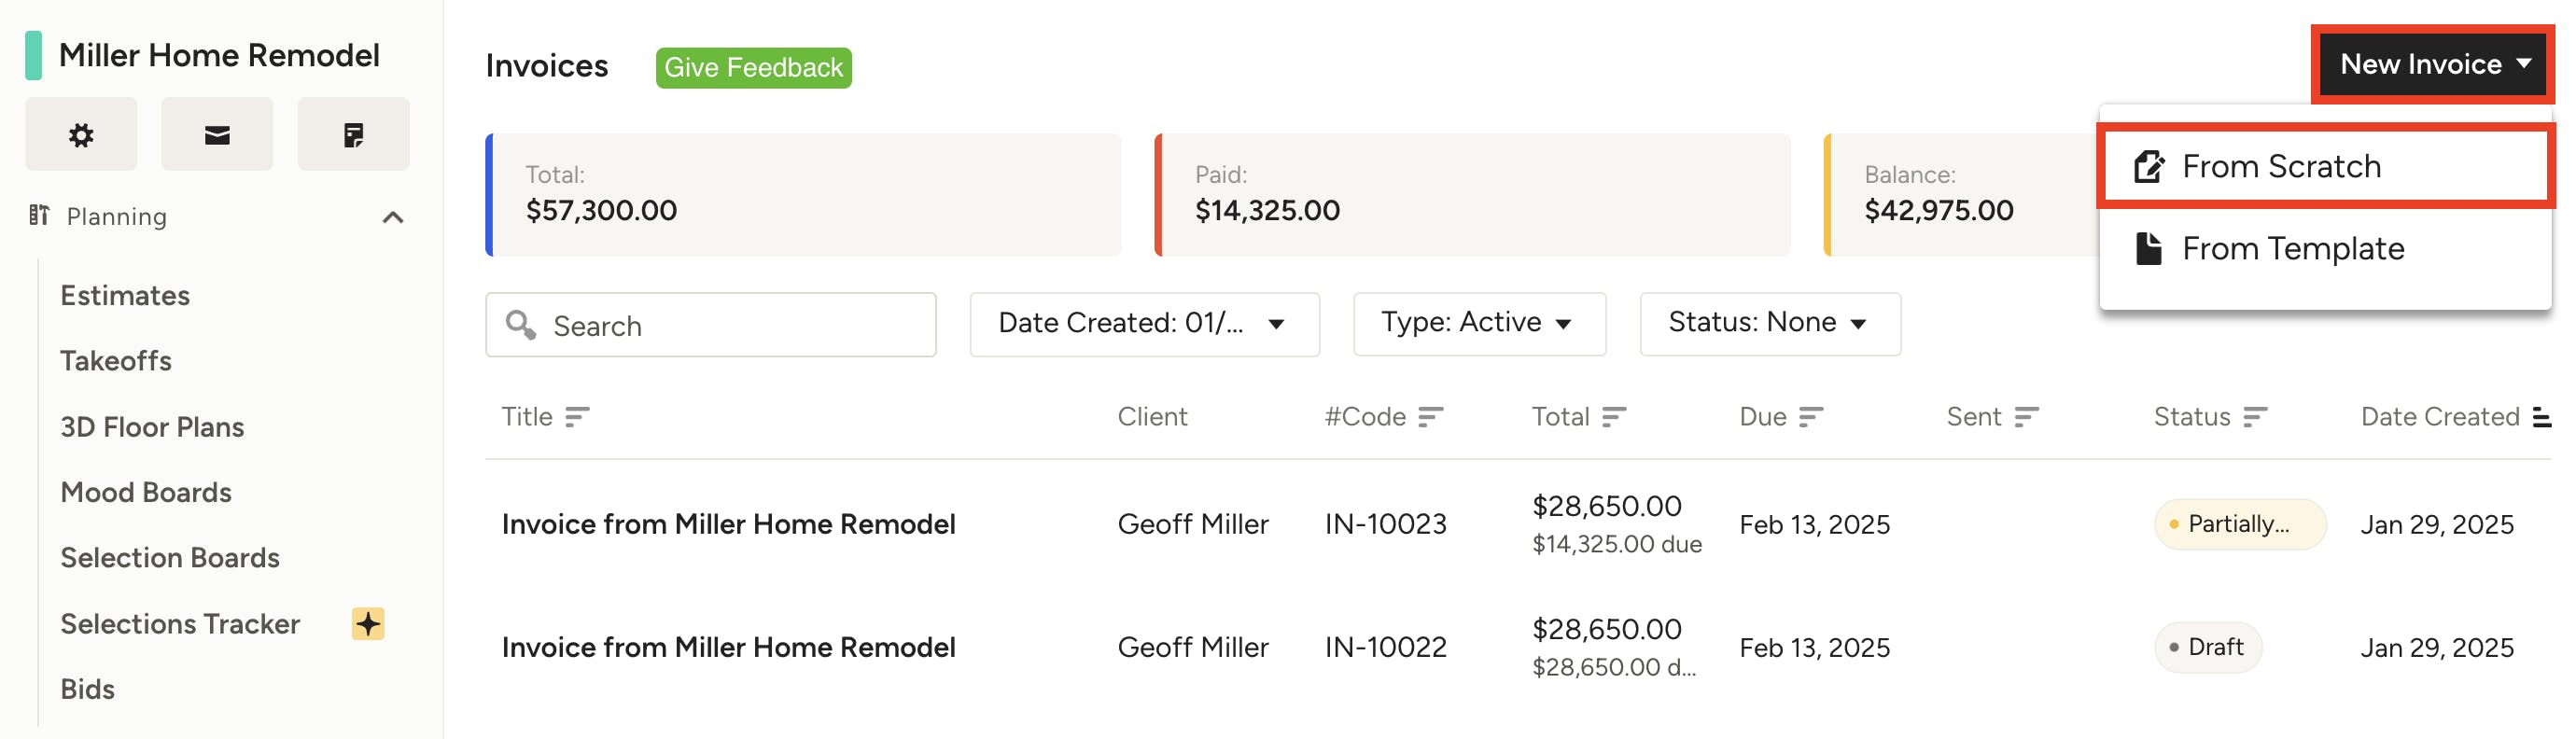Click the Selections Tracker sparkle badge
Screen dimensions: 2576x739
[368, 623]
